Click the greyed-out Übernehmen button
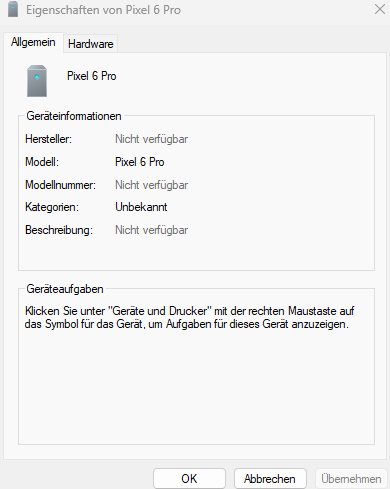Image resolution: width=390 pixels, height=489 pixels. (x=351, y=479)
